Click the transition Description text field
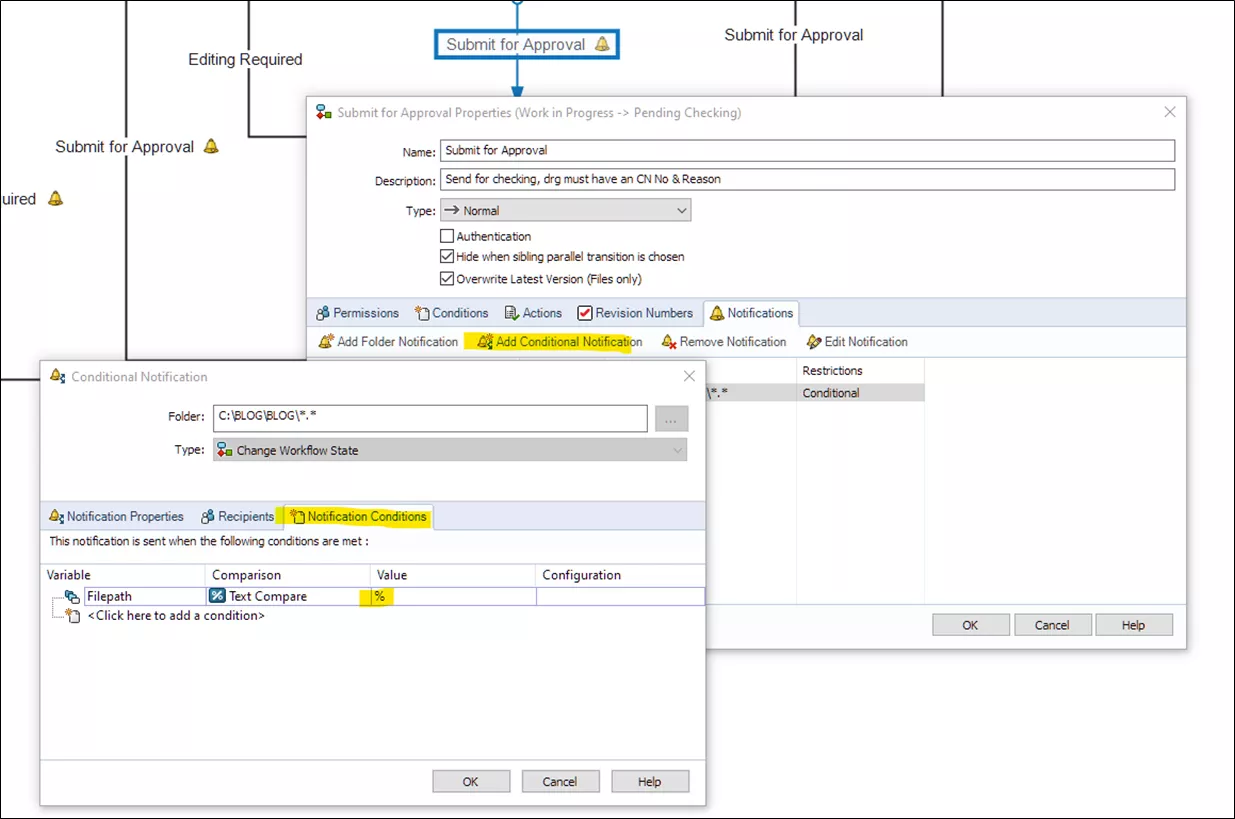Screen dimensions: 1235x819 click(807, 180)
